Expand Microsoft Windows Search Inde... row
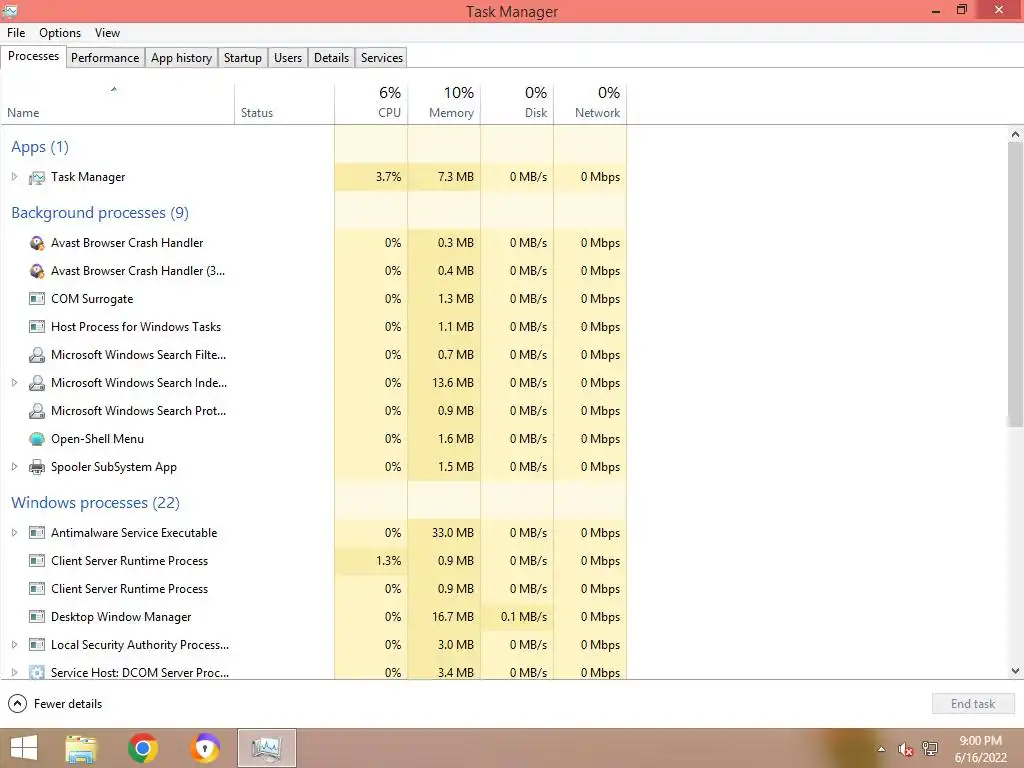The image size is (1024, 768). (14, 383)
